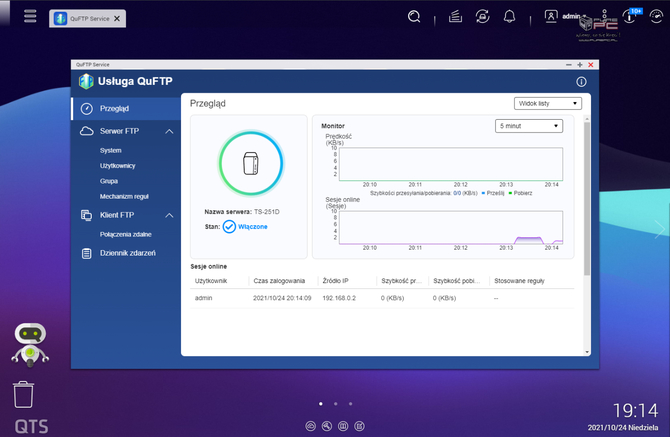The height and width of the screenshot is (437, 670).
Task: Open the trash can on desktop
Action: click(x=23, y=394)
